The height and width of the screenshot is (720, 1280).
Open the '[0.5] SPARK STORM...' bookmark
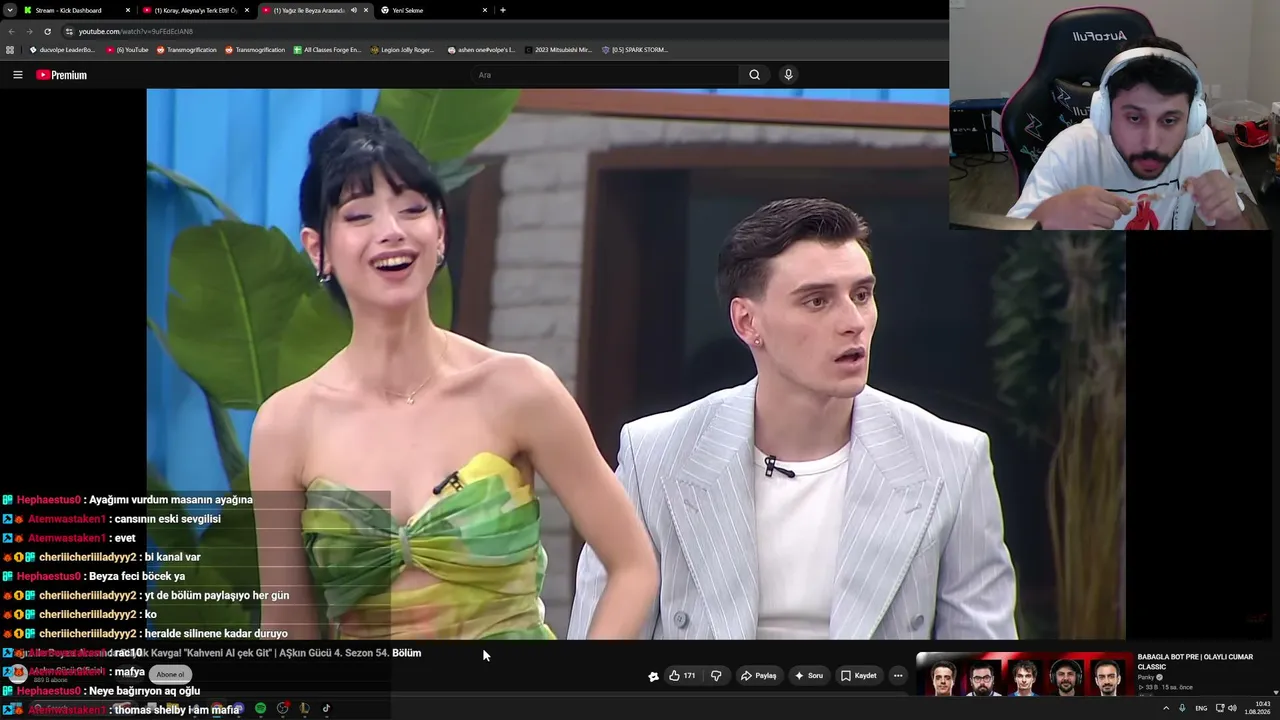tap(634, 50)
